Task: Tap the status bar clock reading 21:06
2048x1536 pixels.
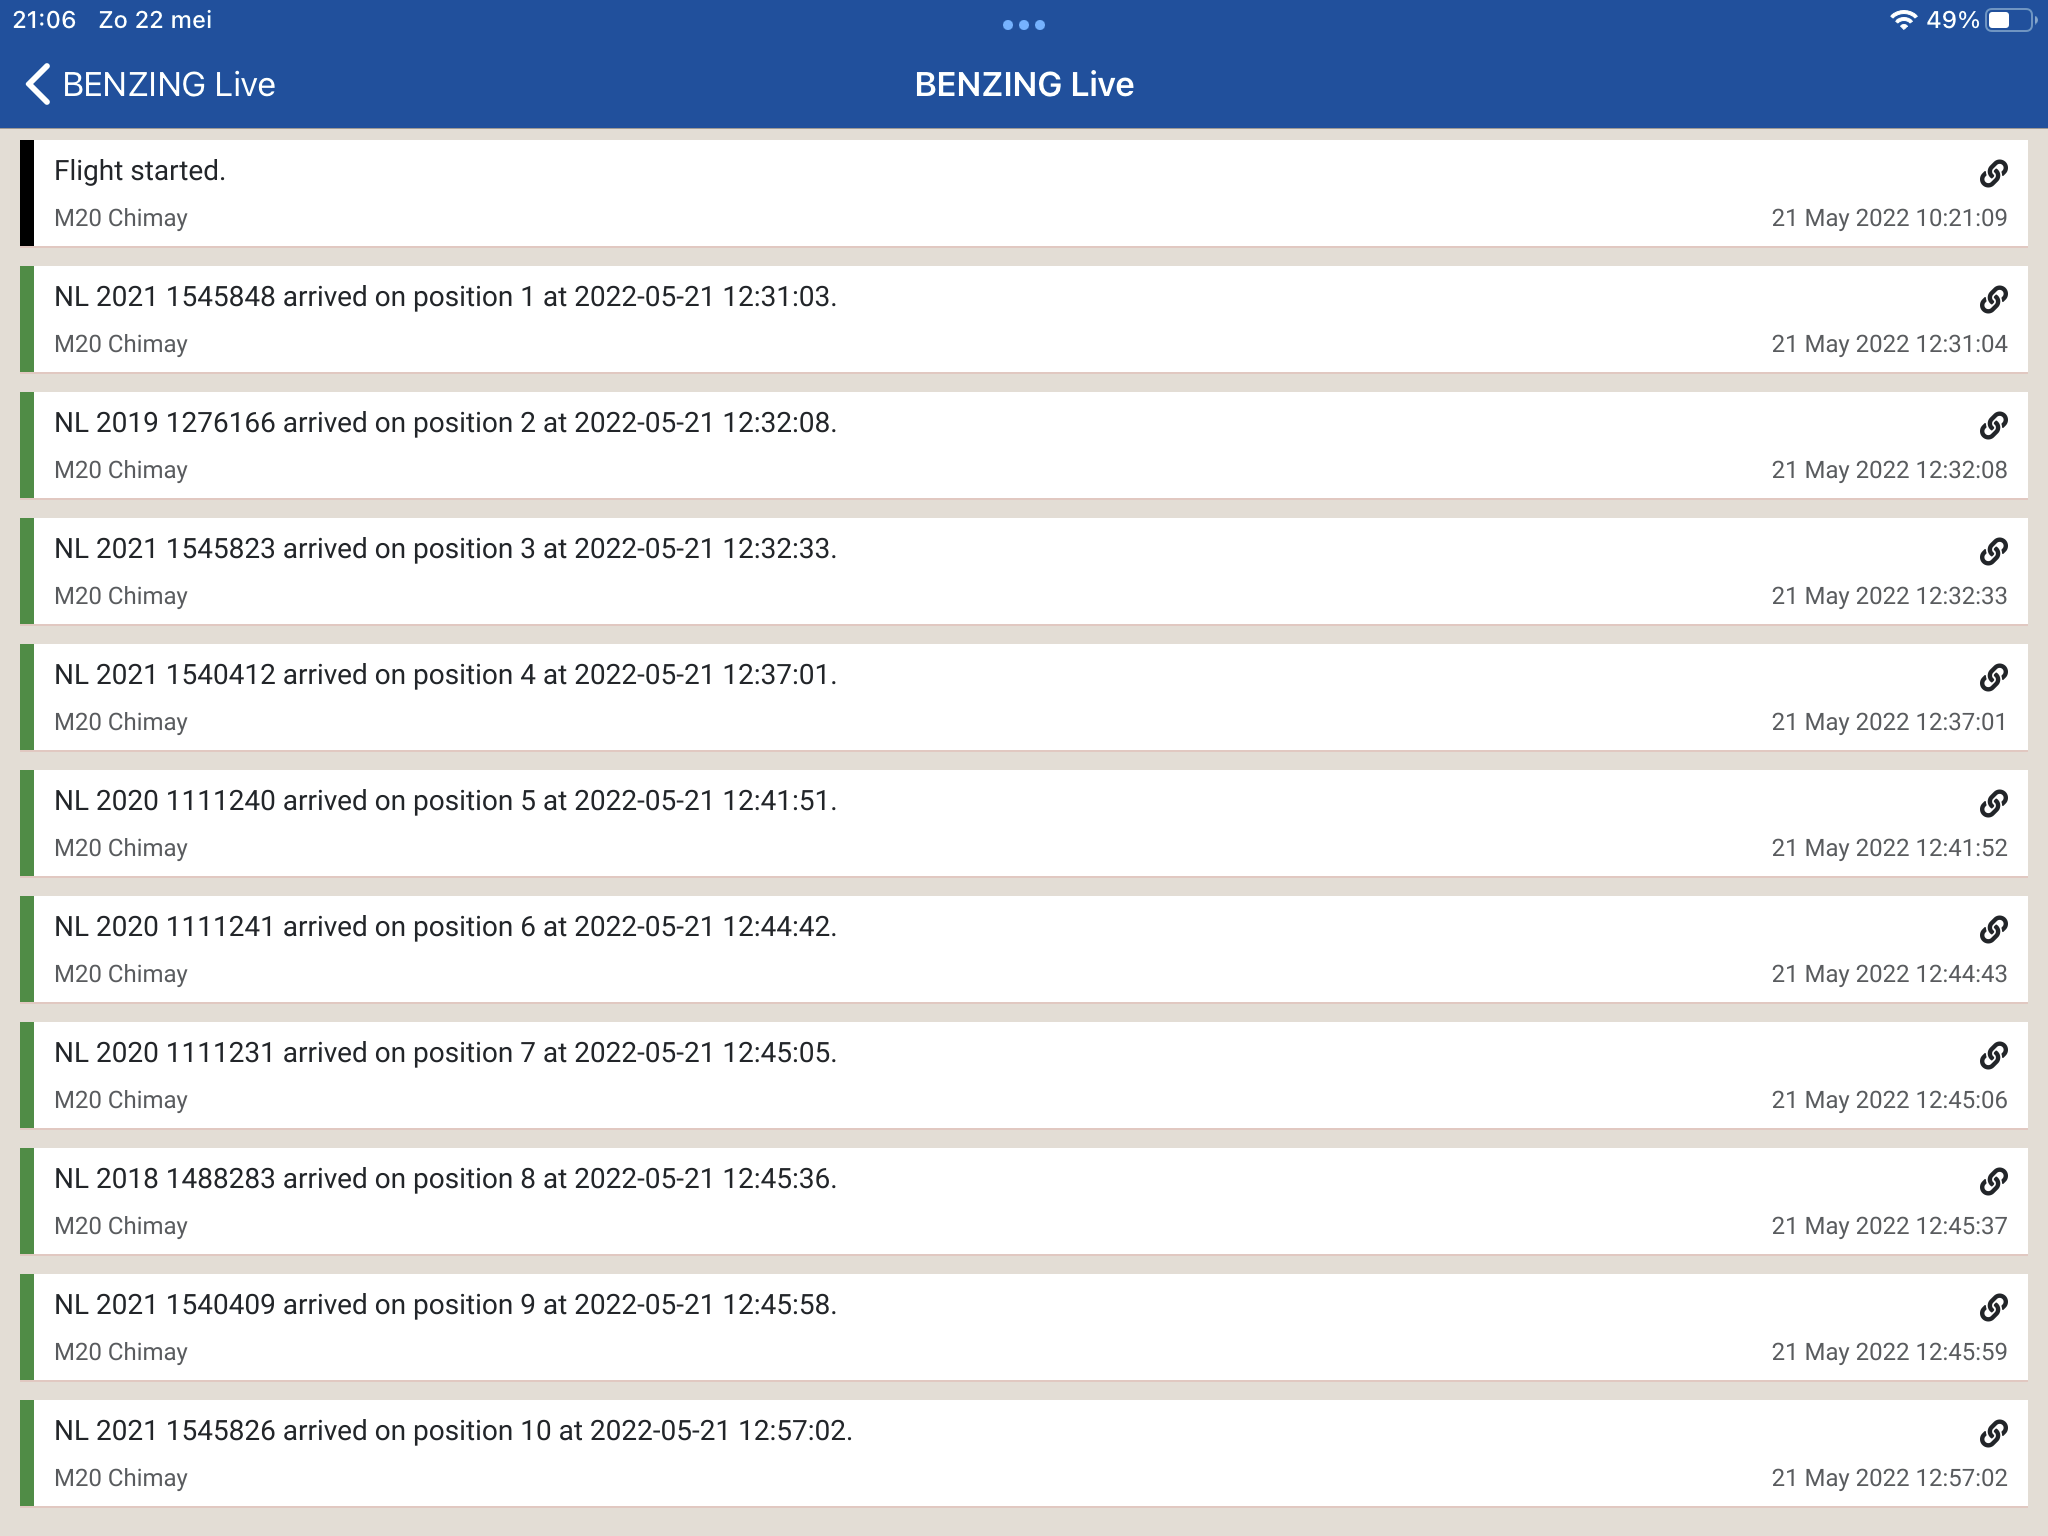Action: pyautogui.click(x=44, y=20)
